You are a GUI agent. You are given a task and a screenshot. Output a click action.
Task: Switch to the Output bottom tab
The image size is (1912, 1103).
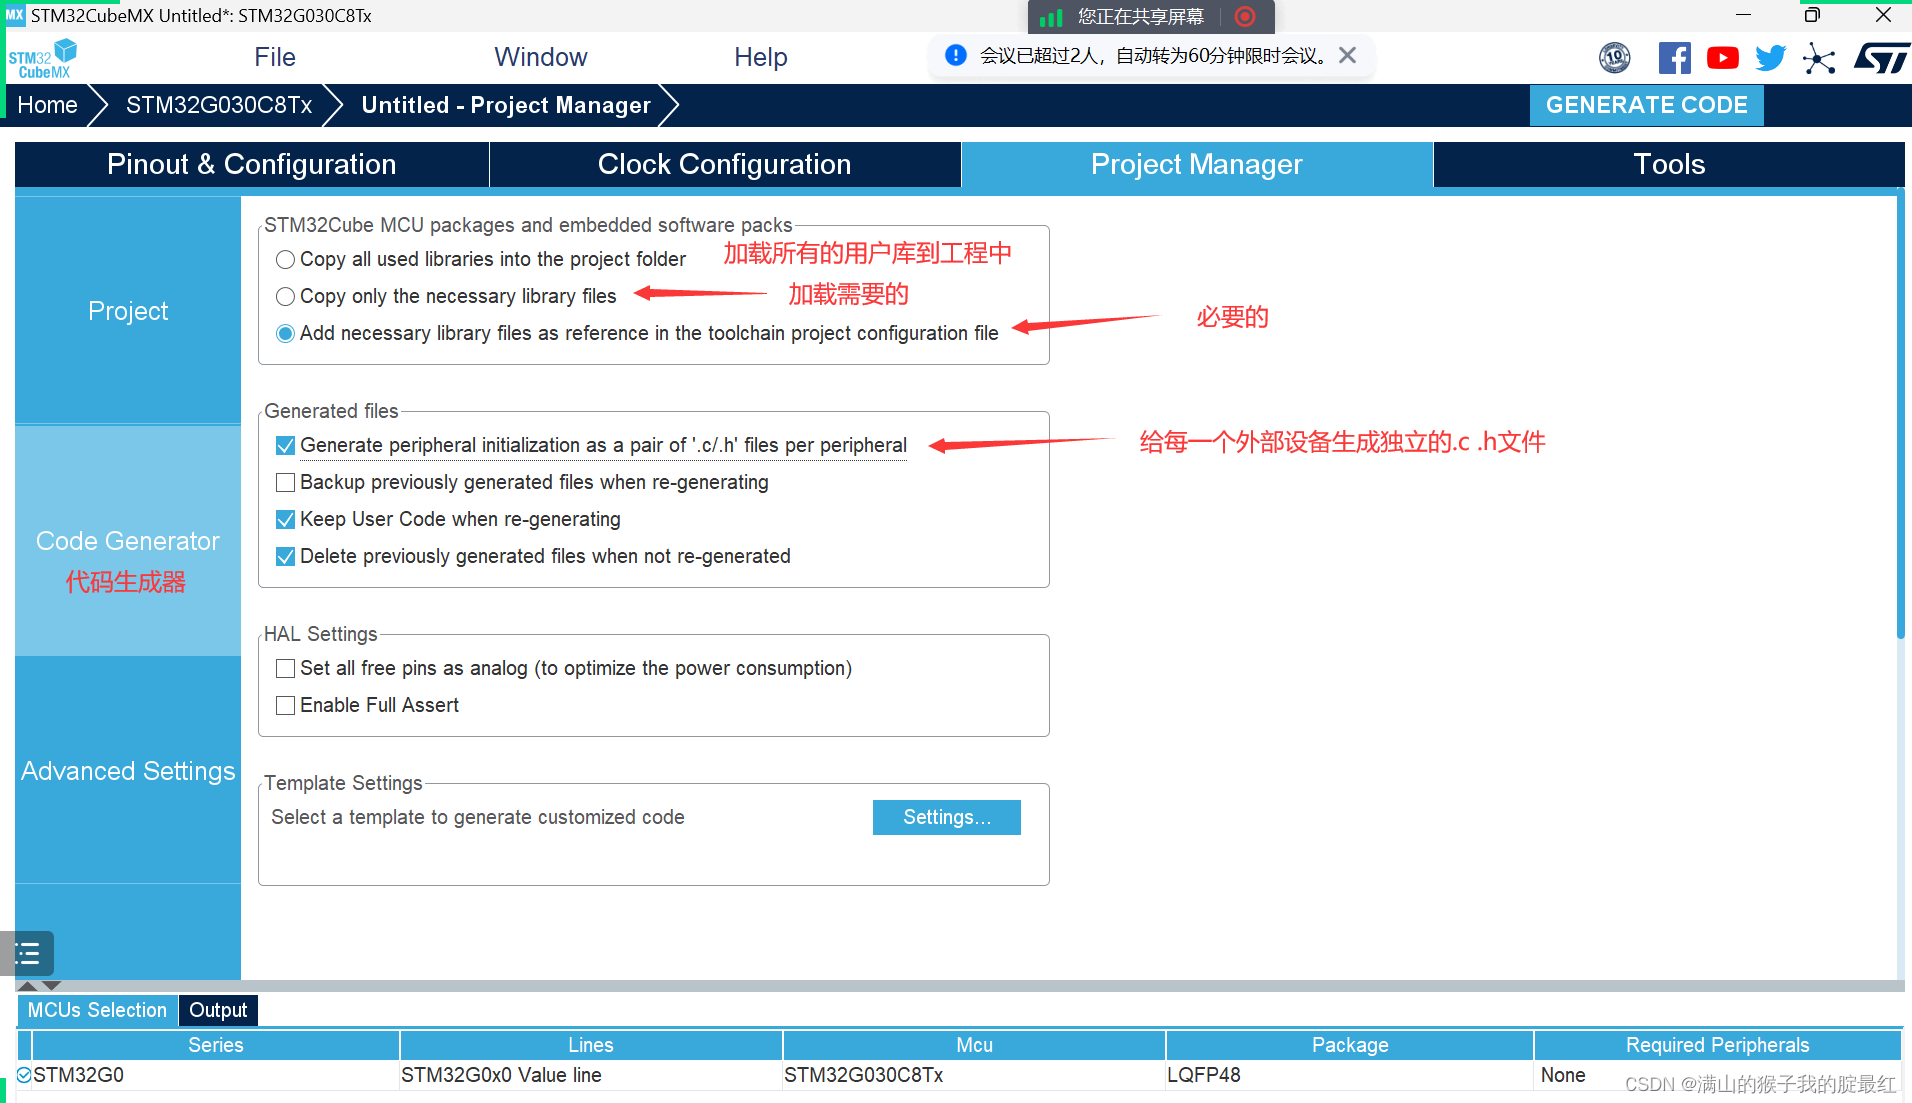218,1011
